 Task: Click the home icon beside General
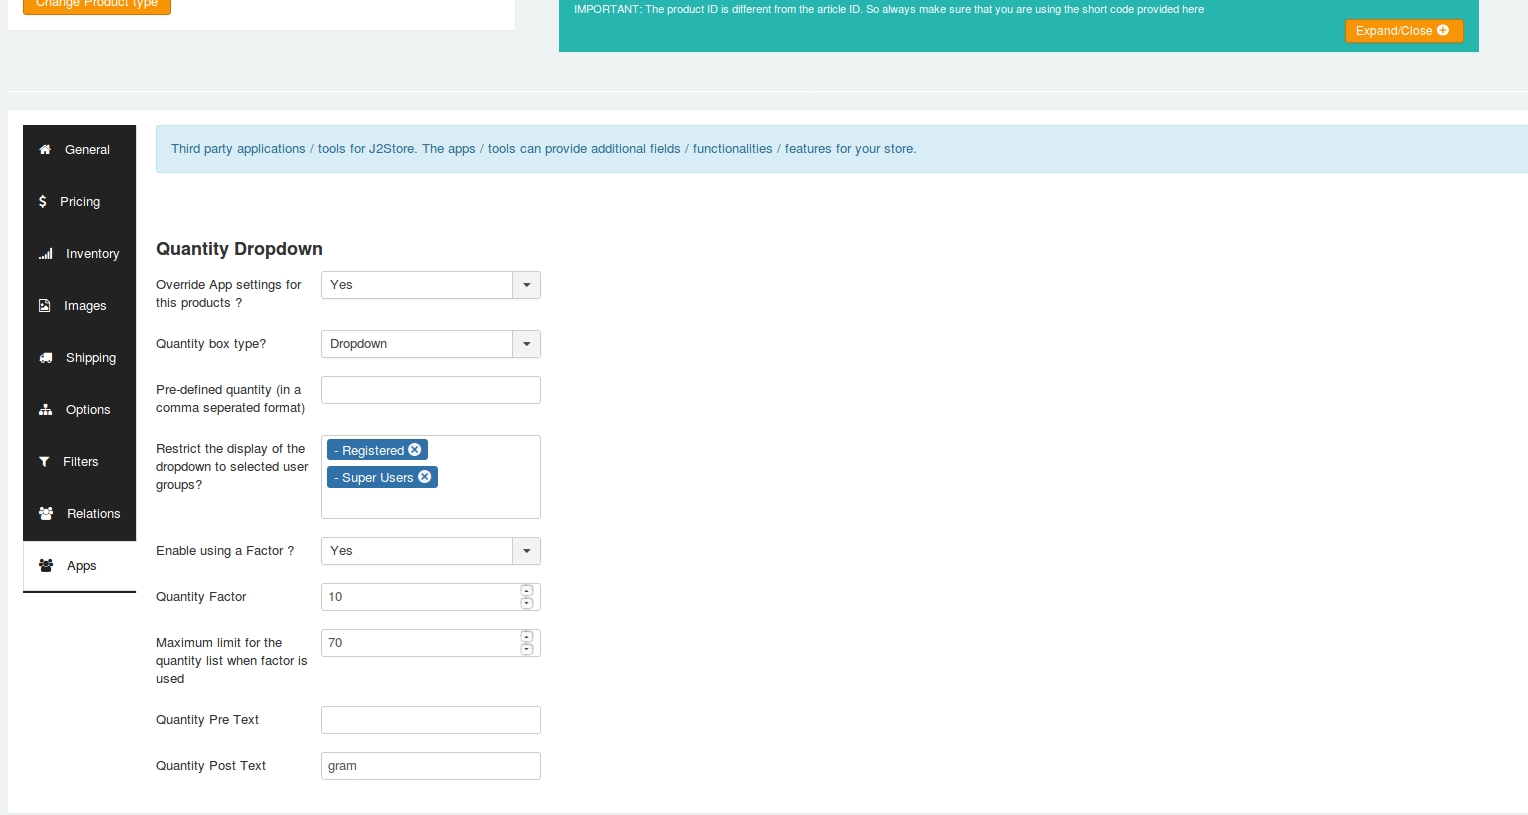tap(45, 150)
